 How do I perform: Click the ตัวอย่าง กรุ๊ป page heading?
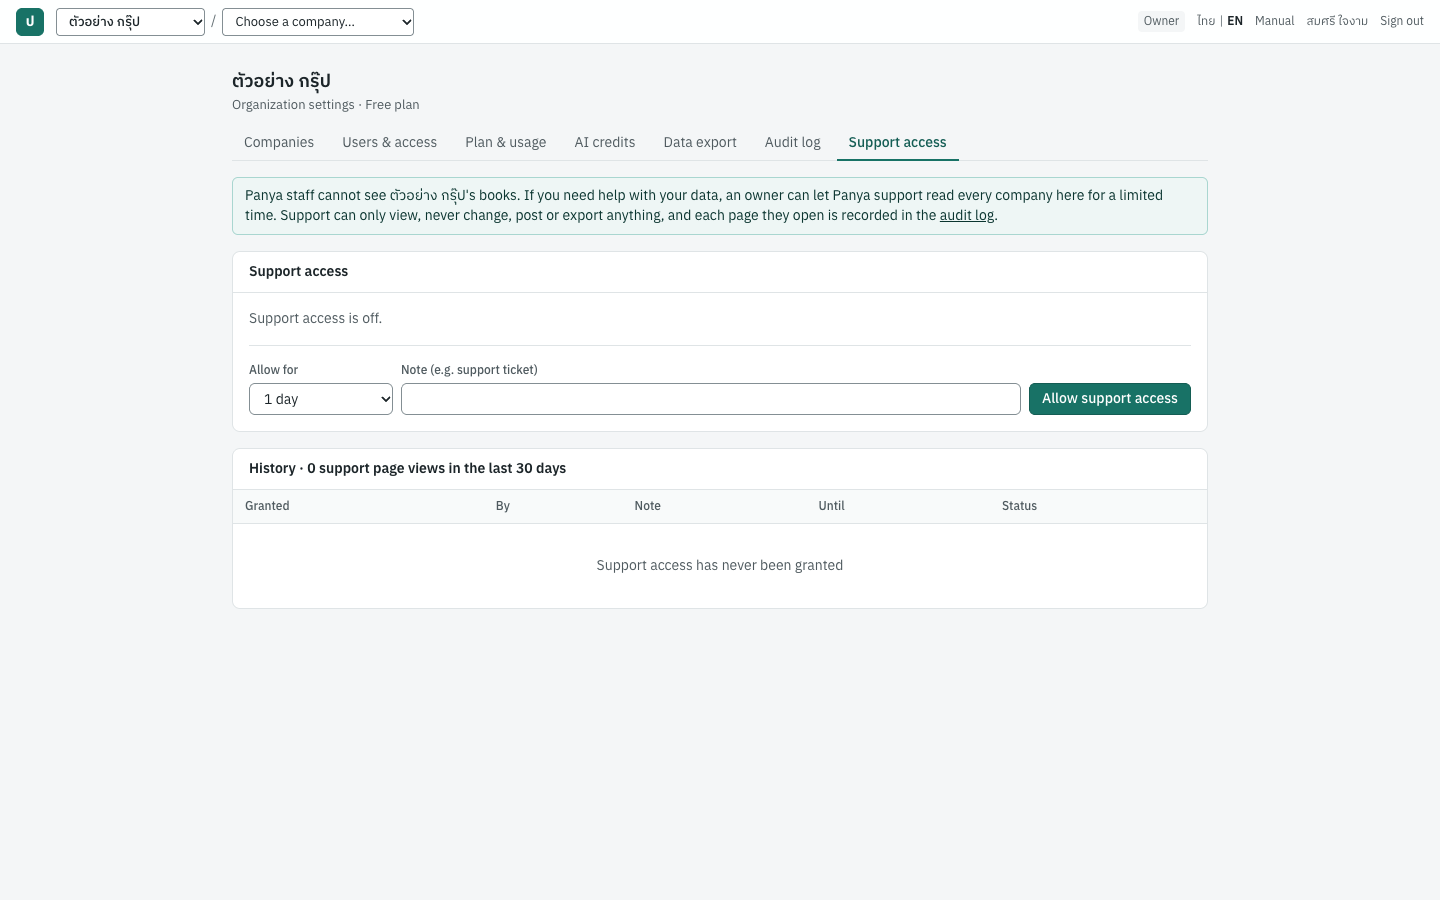281,80
